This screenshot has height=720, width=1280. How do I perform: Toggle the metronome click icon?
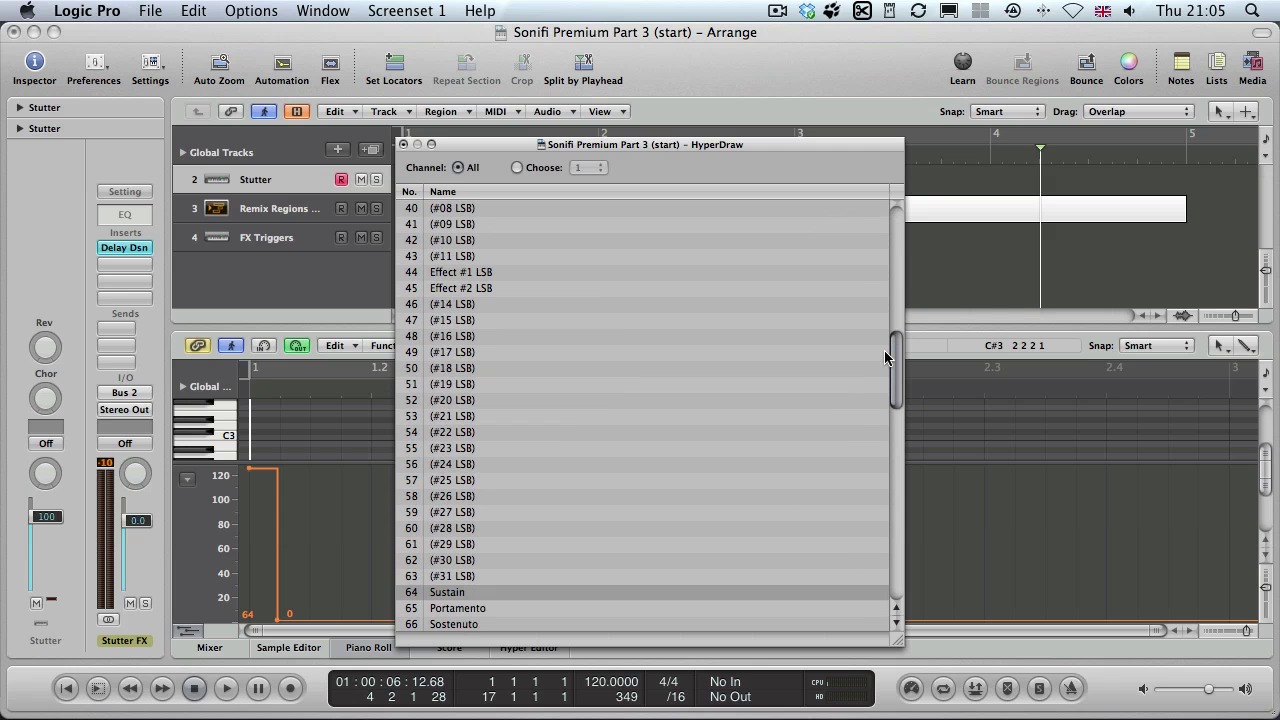(x=1071, y=688)
